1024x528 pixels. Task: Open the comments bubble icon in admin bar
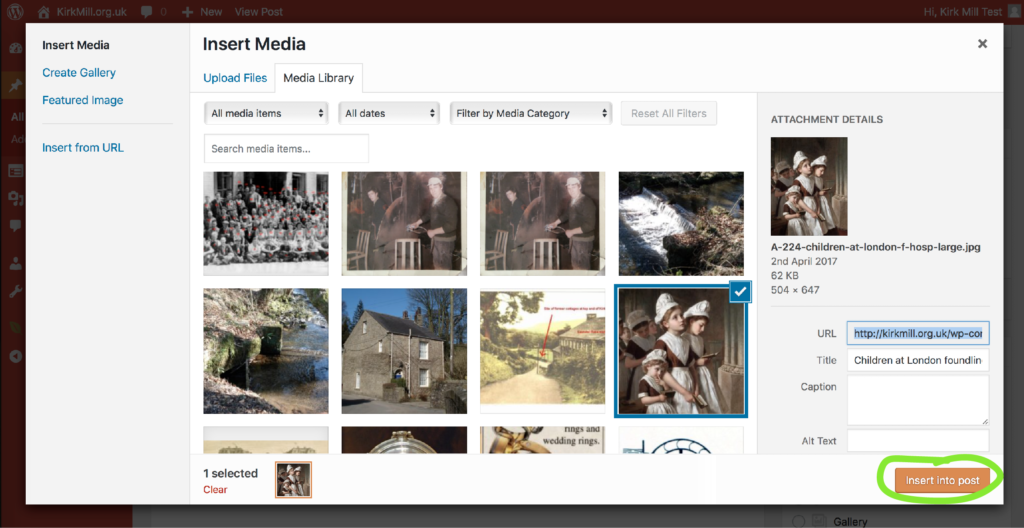coord(147,12)
